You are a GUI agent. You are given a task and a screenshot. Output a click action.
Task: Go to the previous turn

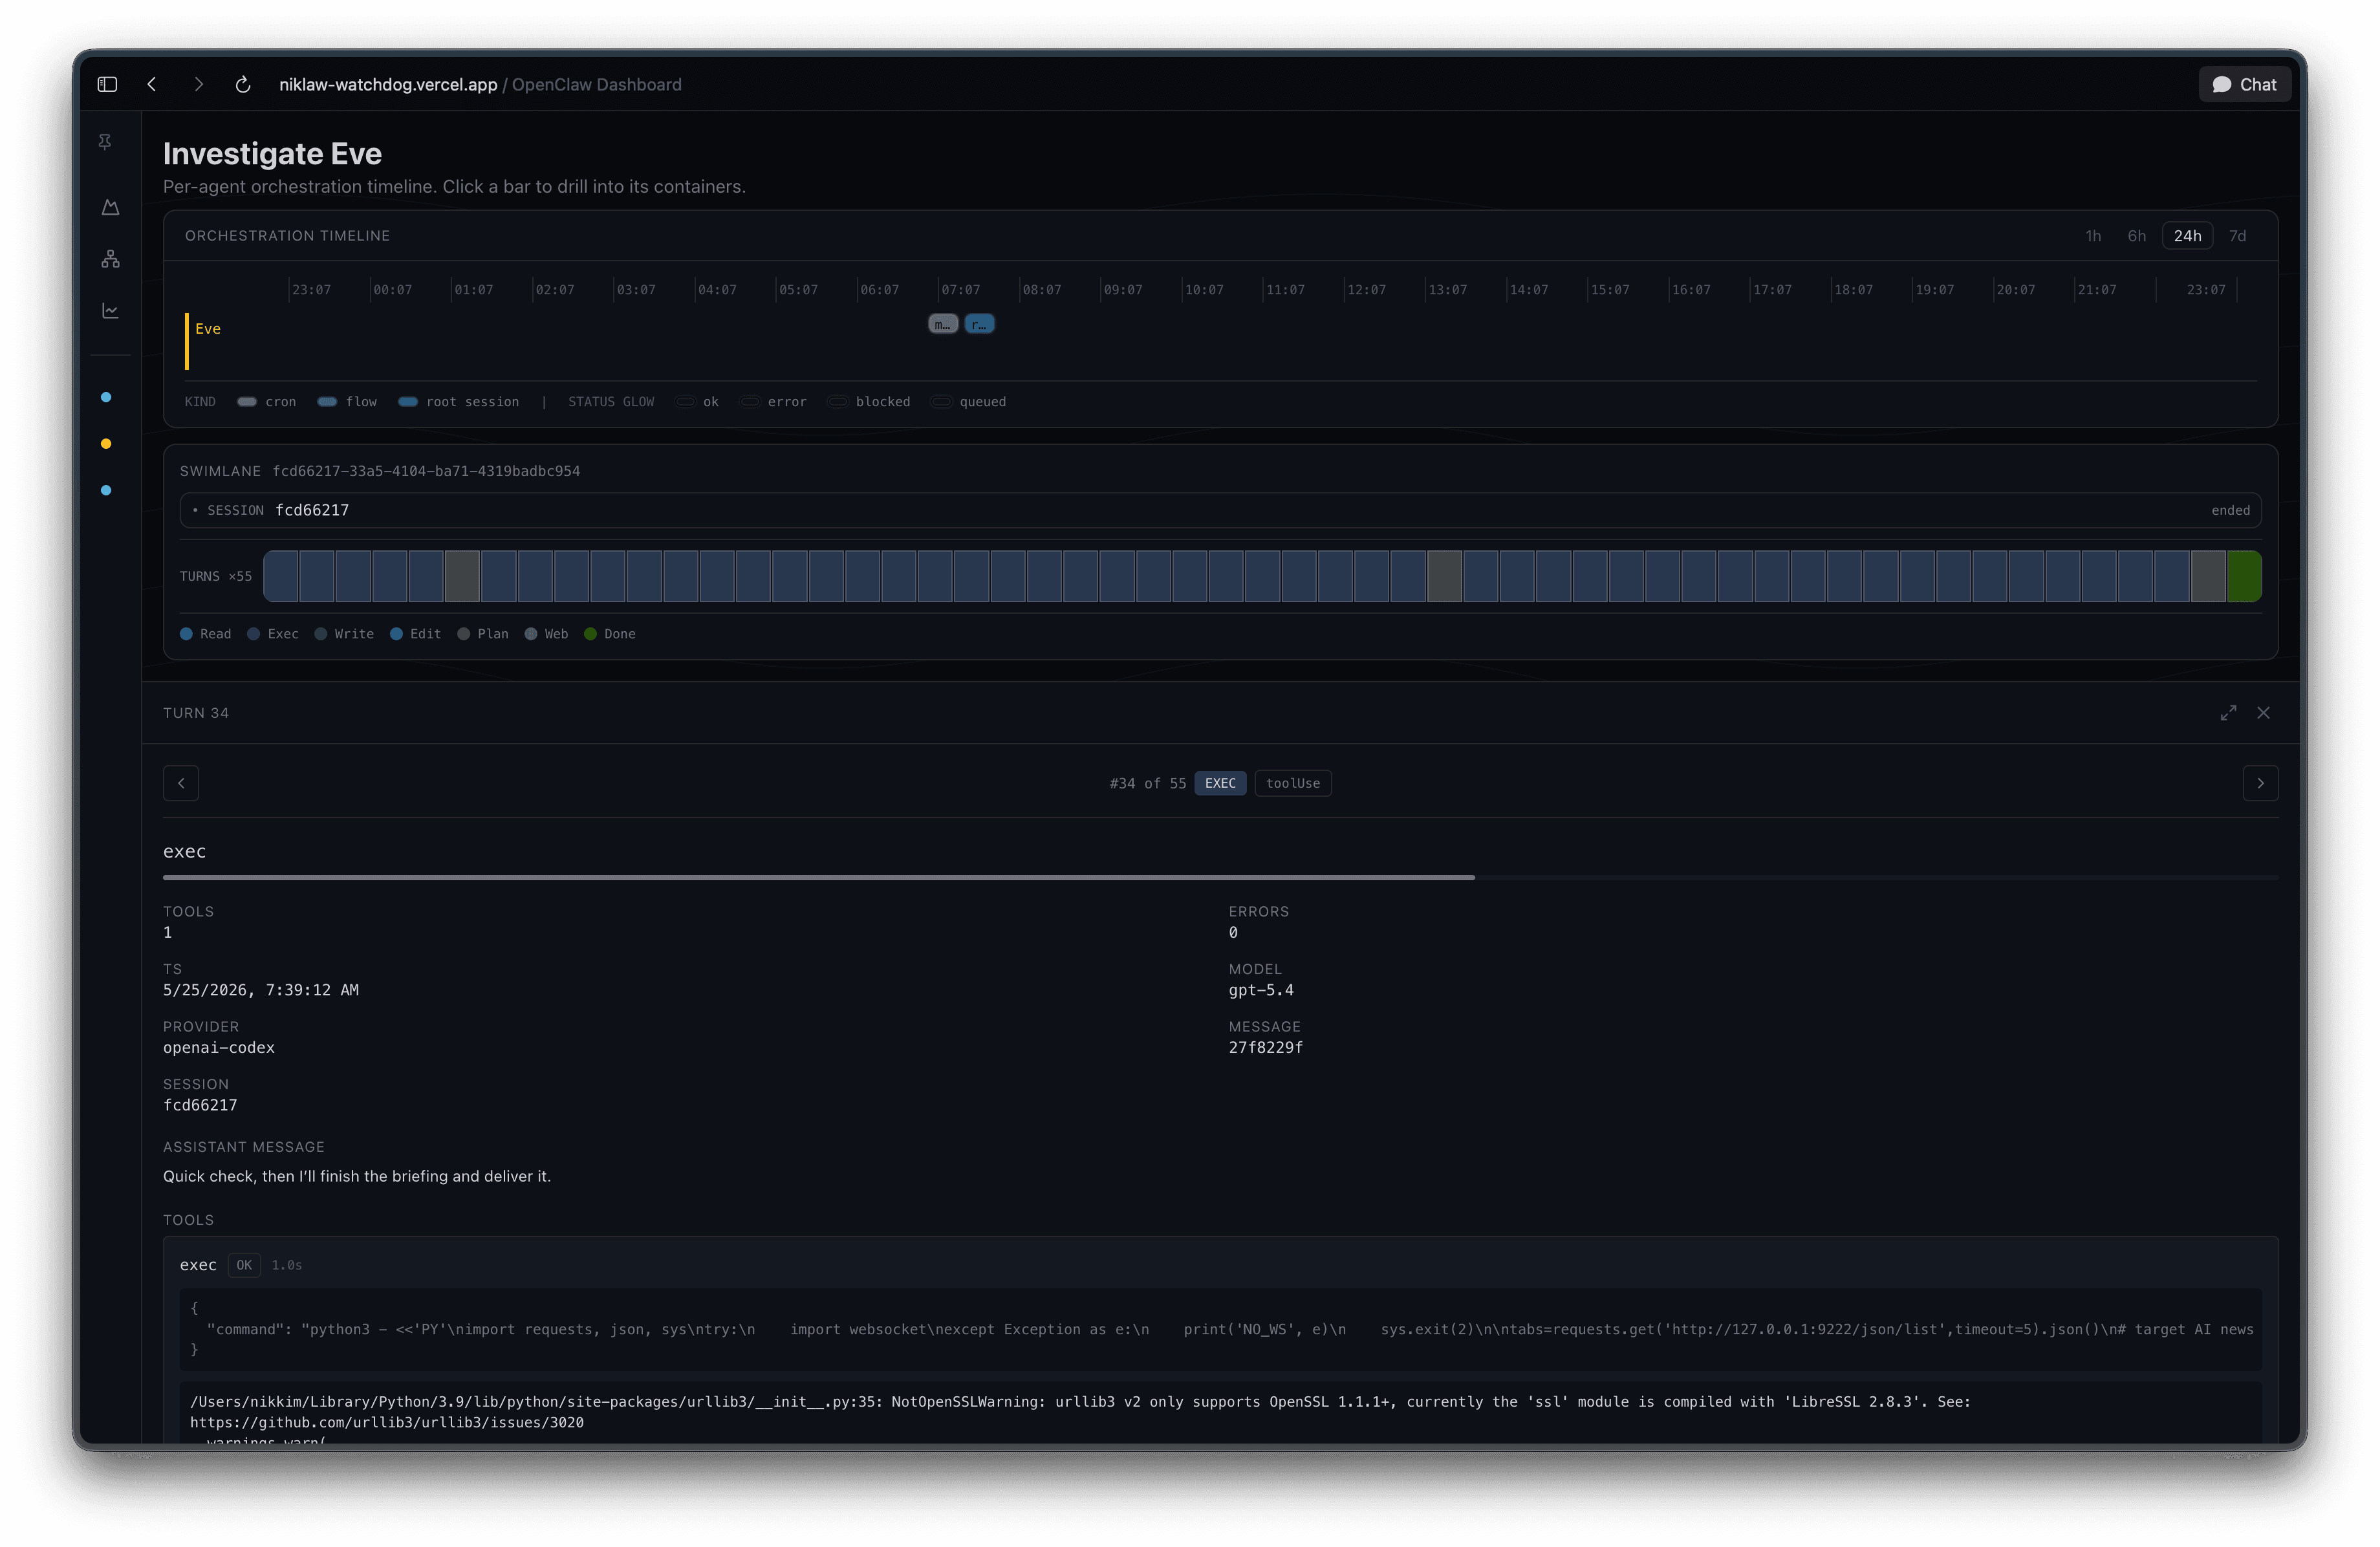click(x=181, y=783)
